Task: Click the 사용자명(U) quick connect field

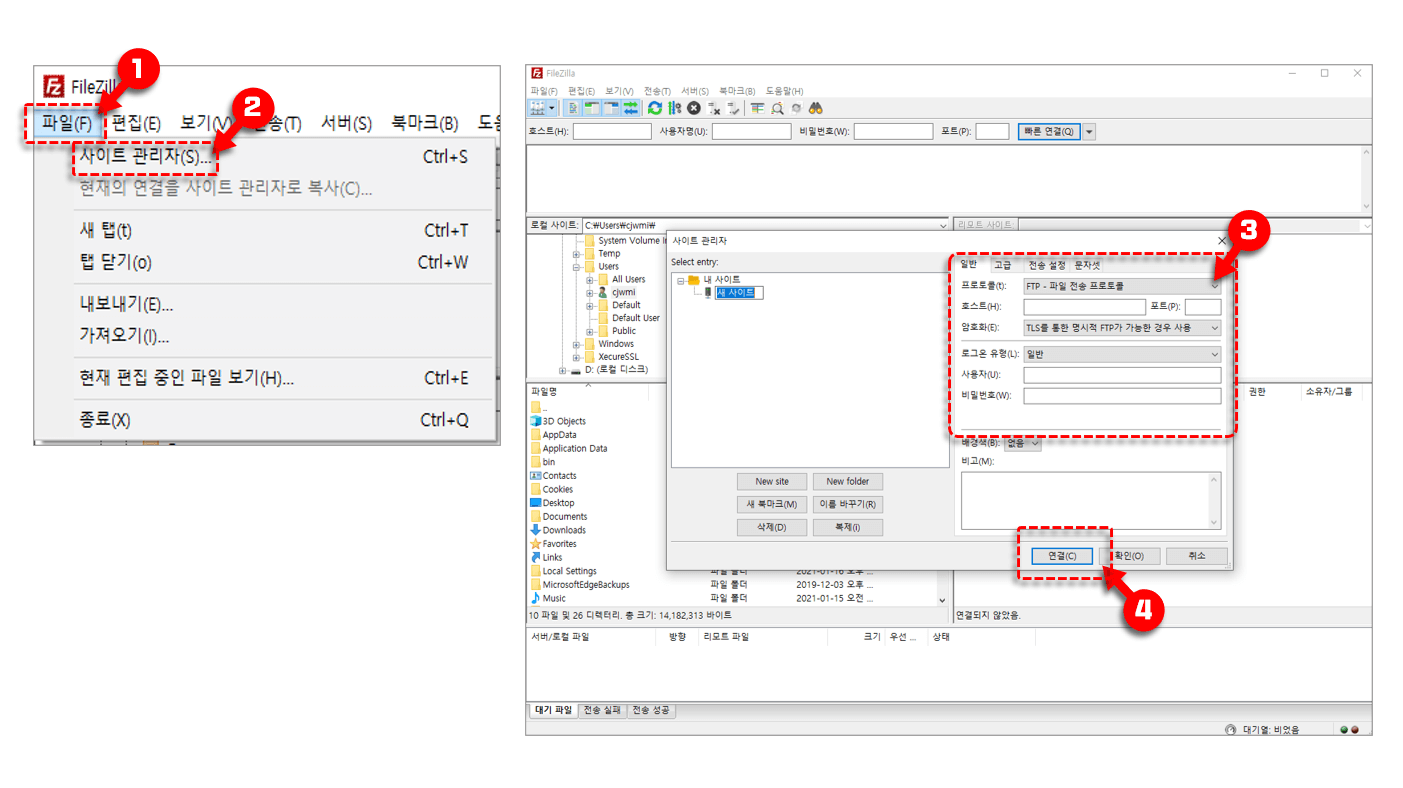Action: pos(751,132)
